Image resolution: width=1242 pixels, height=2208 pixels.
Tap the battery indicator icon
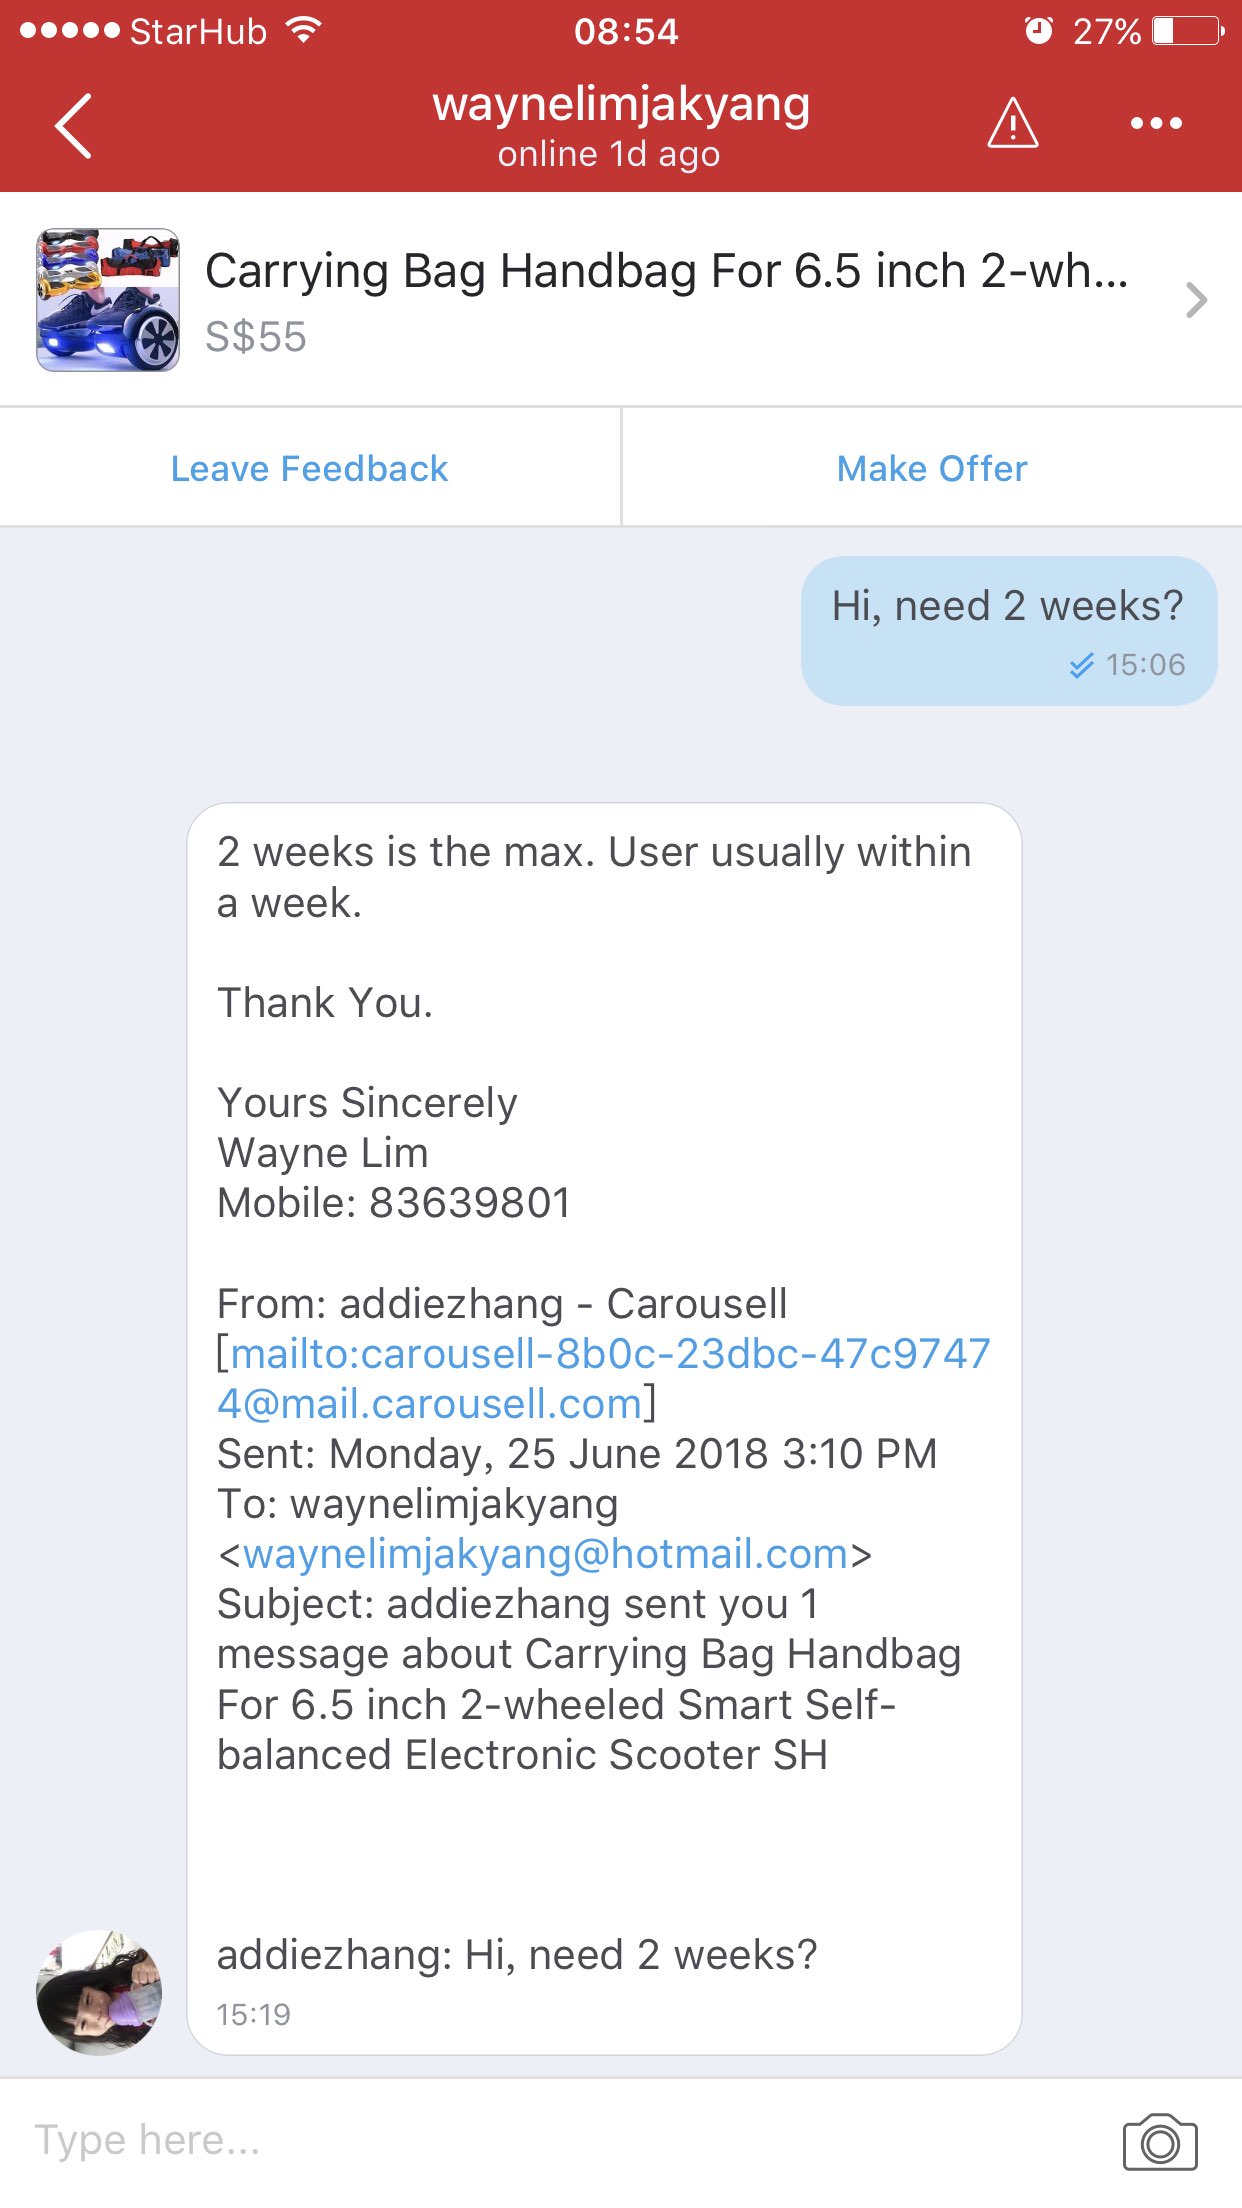click(1187, 31)
